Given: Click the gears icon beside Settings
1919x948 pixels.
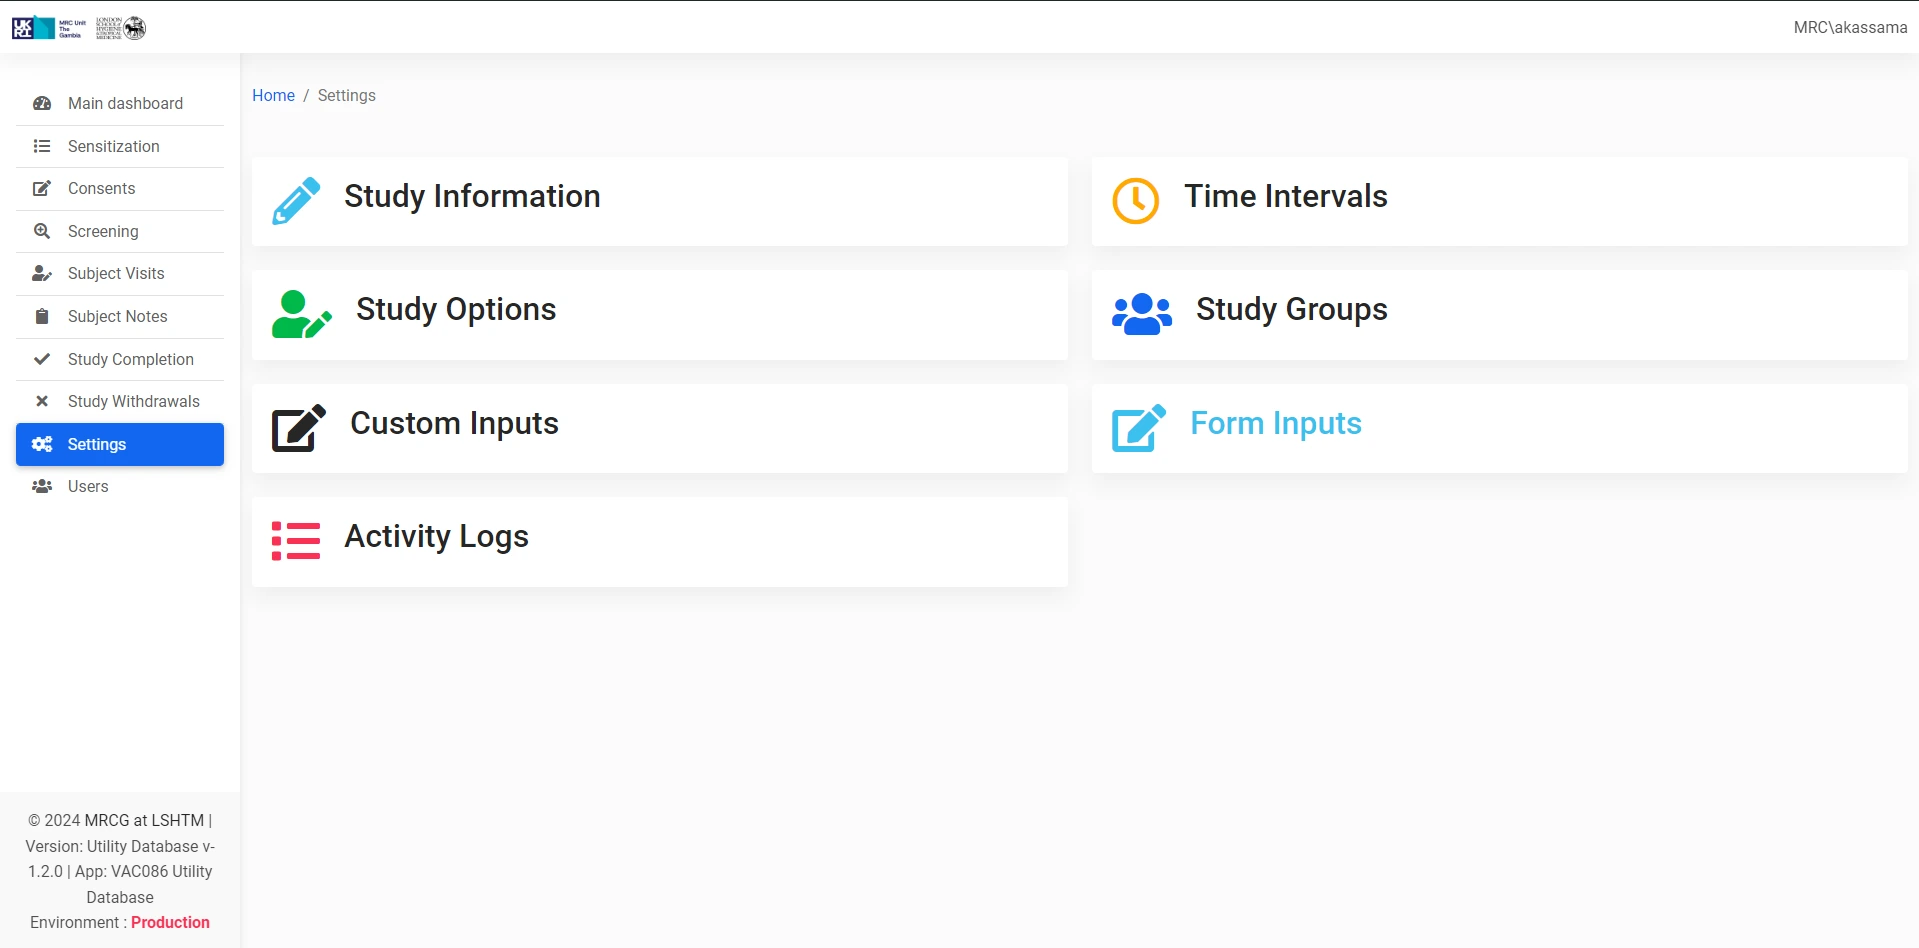Looking at the screenshot, I should tap(42, 444).
